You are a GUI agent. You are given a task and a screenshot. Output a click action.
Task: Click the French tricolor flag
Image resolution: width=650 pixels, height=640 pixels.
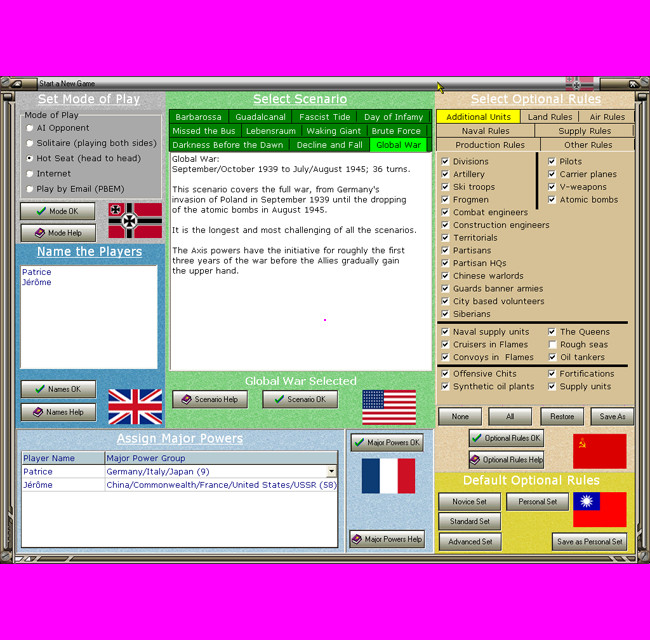(388, 476)
